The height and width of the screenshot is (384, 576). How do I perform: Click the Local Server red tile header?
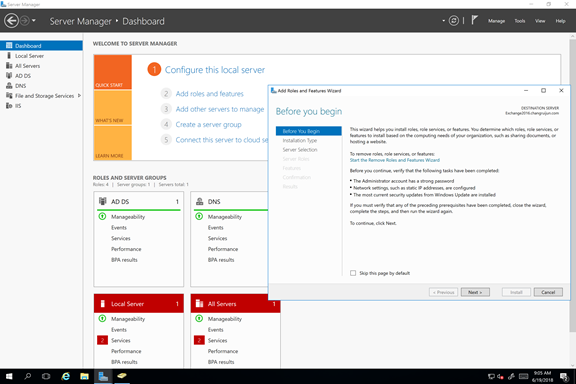coord(138,304)
